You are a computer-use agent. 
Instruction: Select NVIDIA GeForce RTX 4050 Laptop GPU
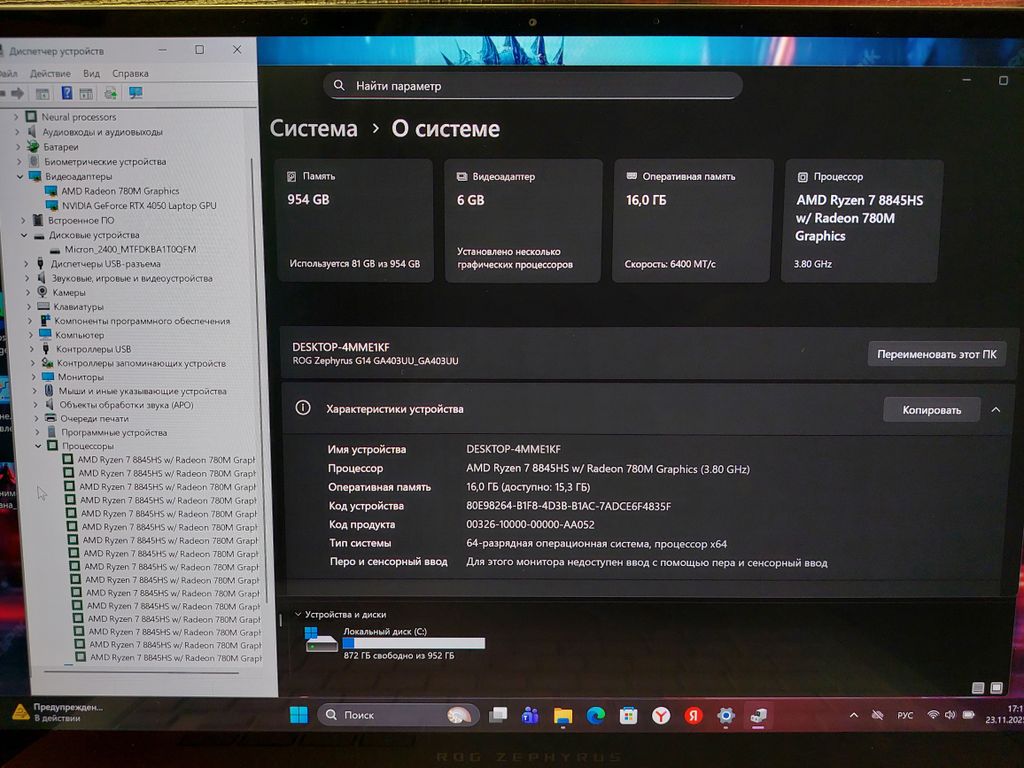tap(138, 206)
